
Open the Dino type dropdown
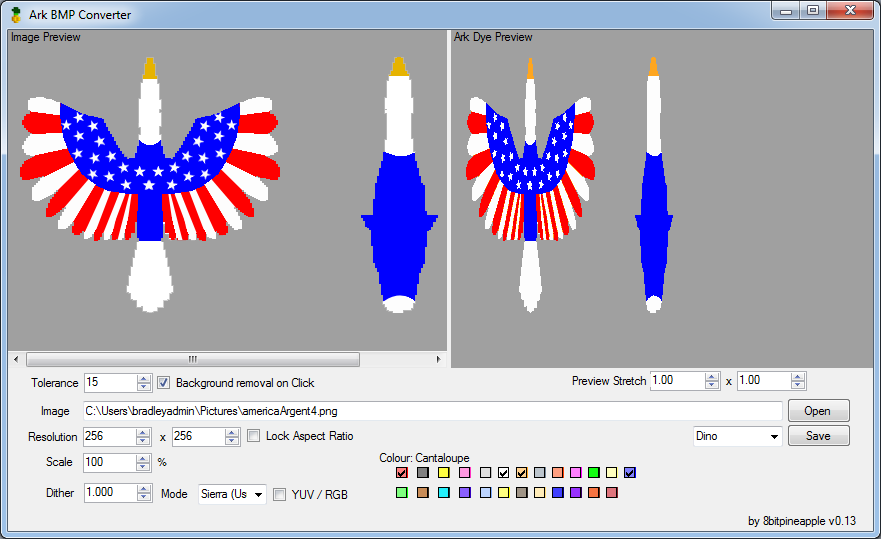pyautogui.click(x=737, y=436)
